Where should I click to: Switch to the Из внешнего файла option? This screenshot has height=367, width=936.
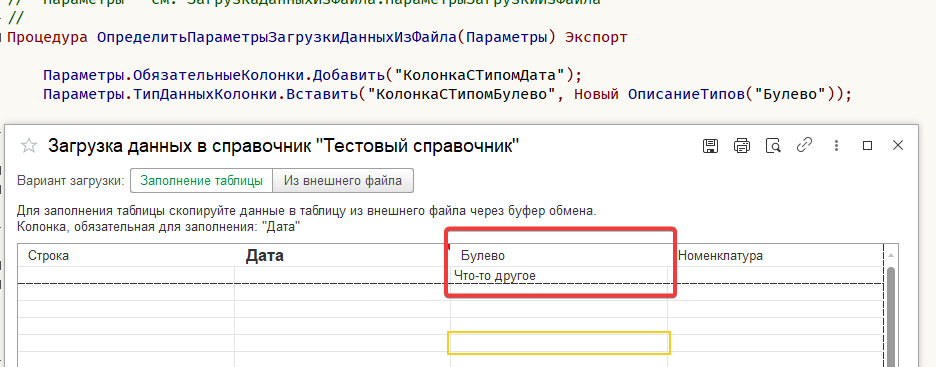tap(343, 181)
